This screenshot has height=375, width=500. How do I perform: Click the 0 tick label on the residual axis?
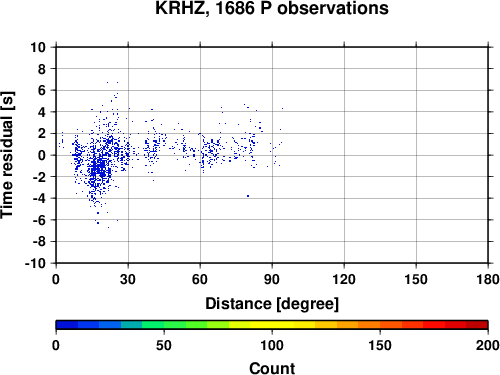tap(42, 155)
